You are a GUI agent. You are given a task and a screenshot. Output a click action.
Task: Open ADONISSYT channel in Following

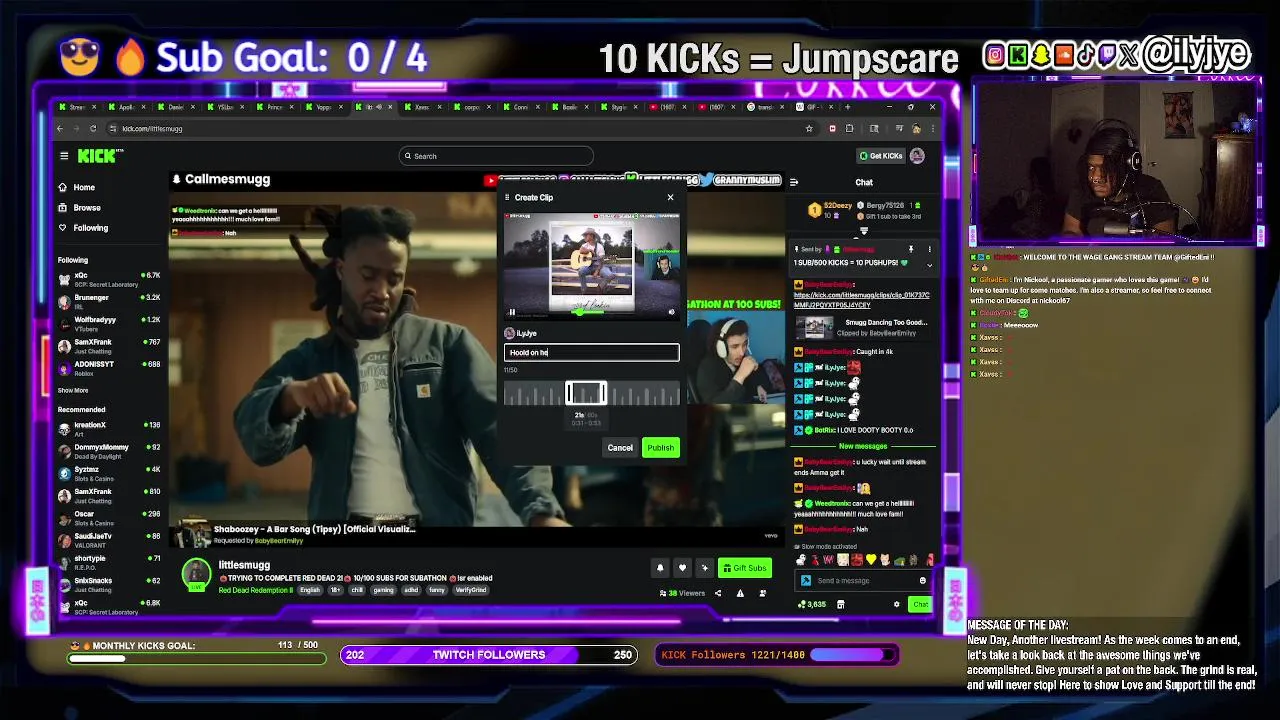108,367
